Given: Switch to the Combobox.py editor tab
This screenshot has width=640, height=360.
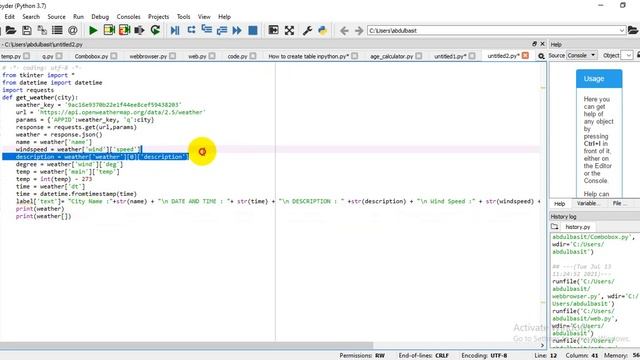Looking at the screenshot, I should tap(91, 56).
